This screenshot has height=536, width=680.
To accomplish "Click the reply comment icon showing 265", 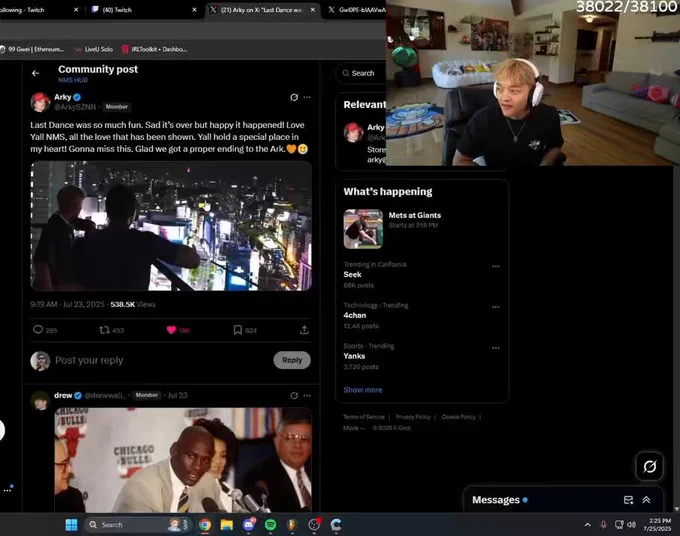I will click(38, 330).
